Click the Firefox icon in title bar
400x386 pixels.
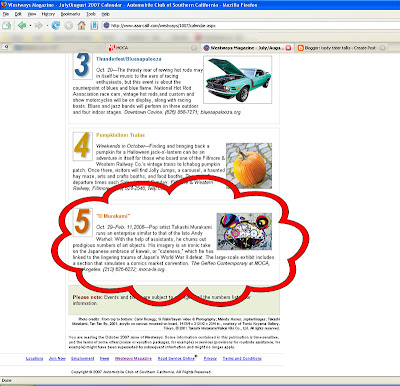point(4,5)
